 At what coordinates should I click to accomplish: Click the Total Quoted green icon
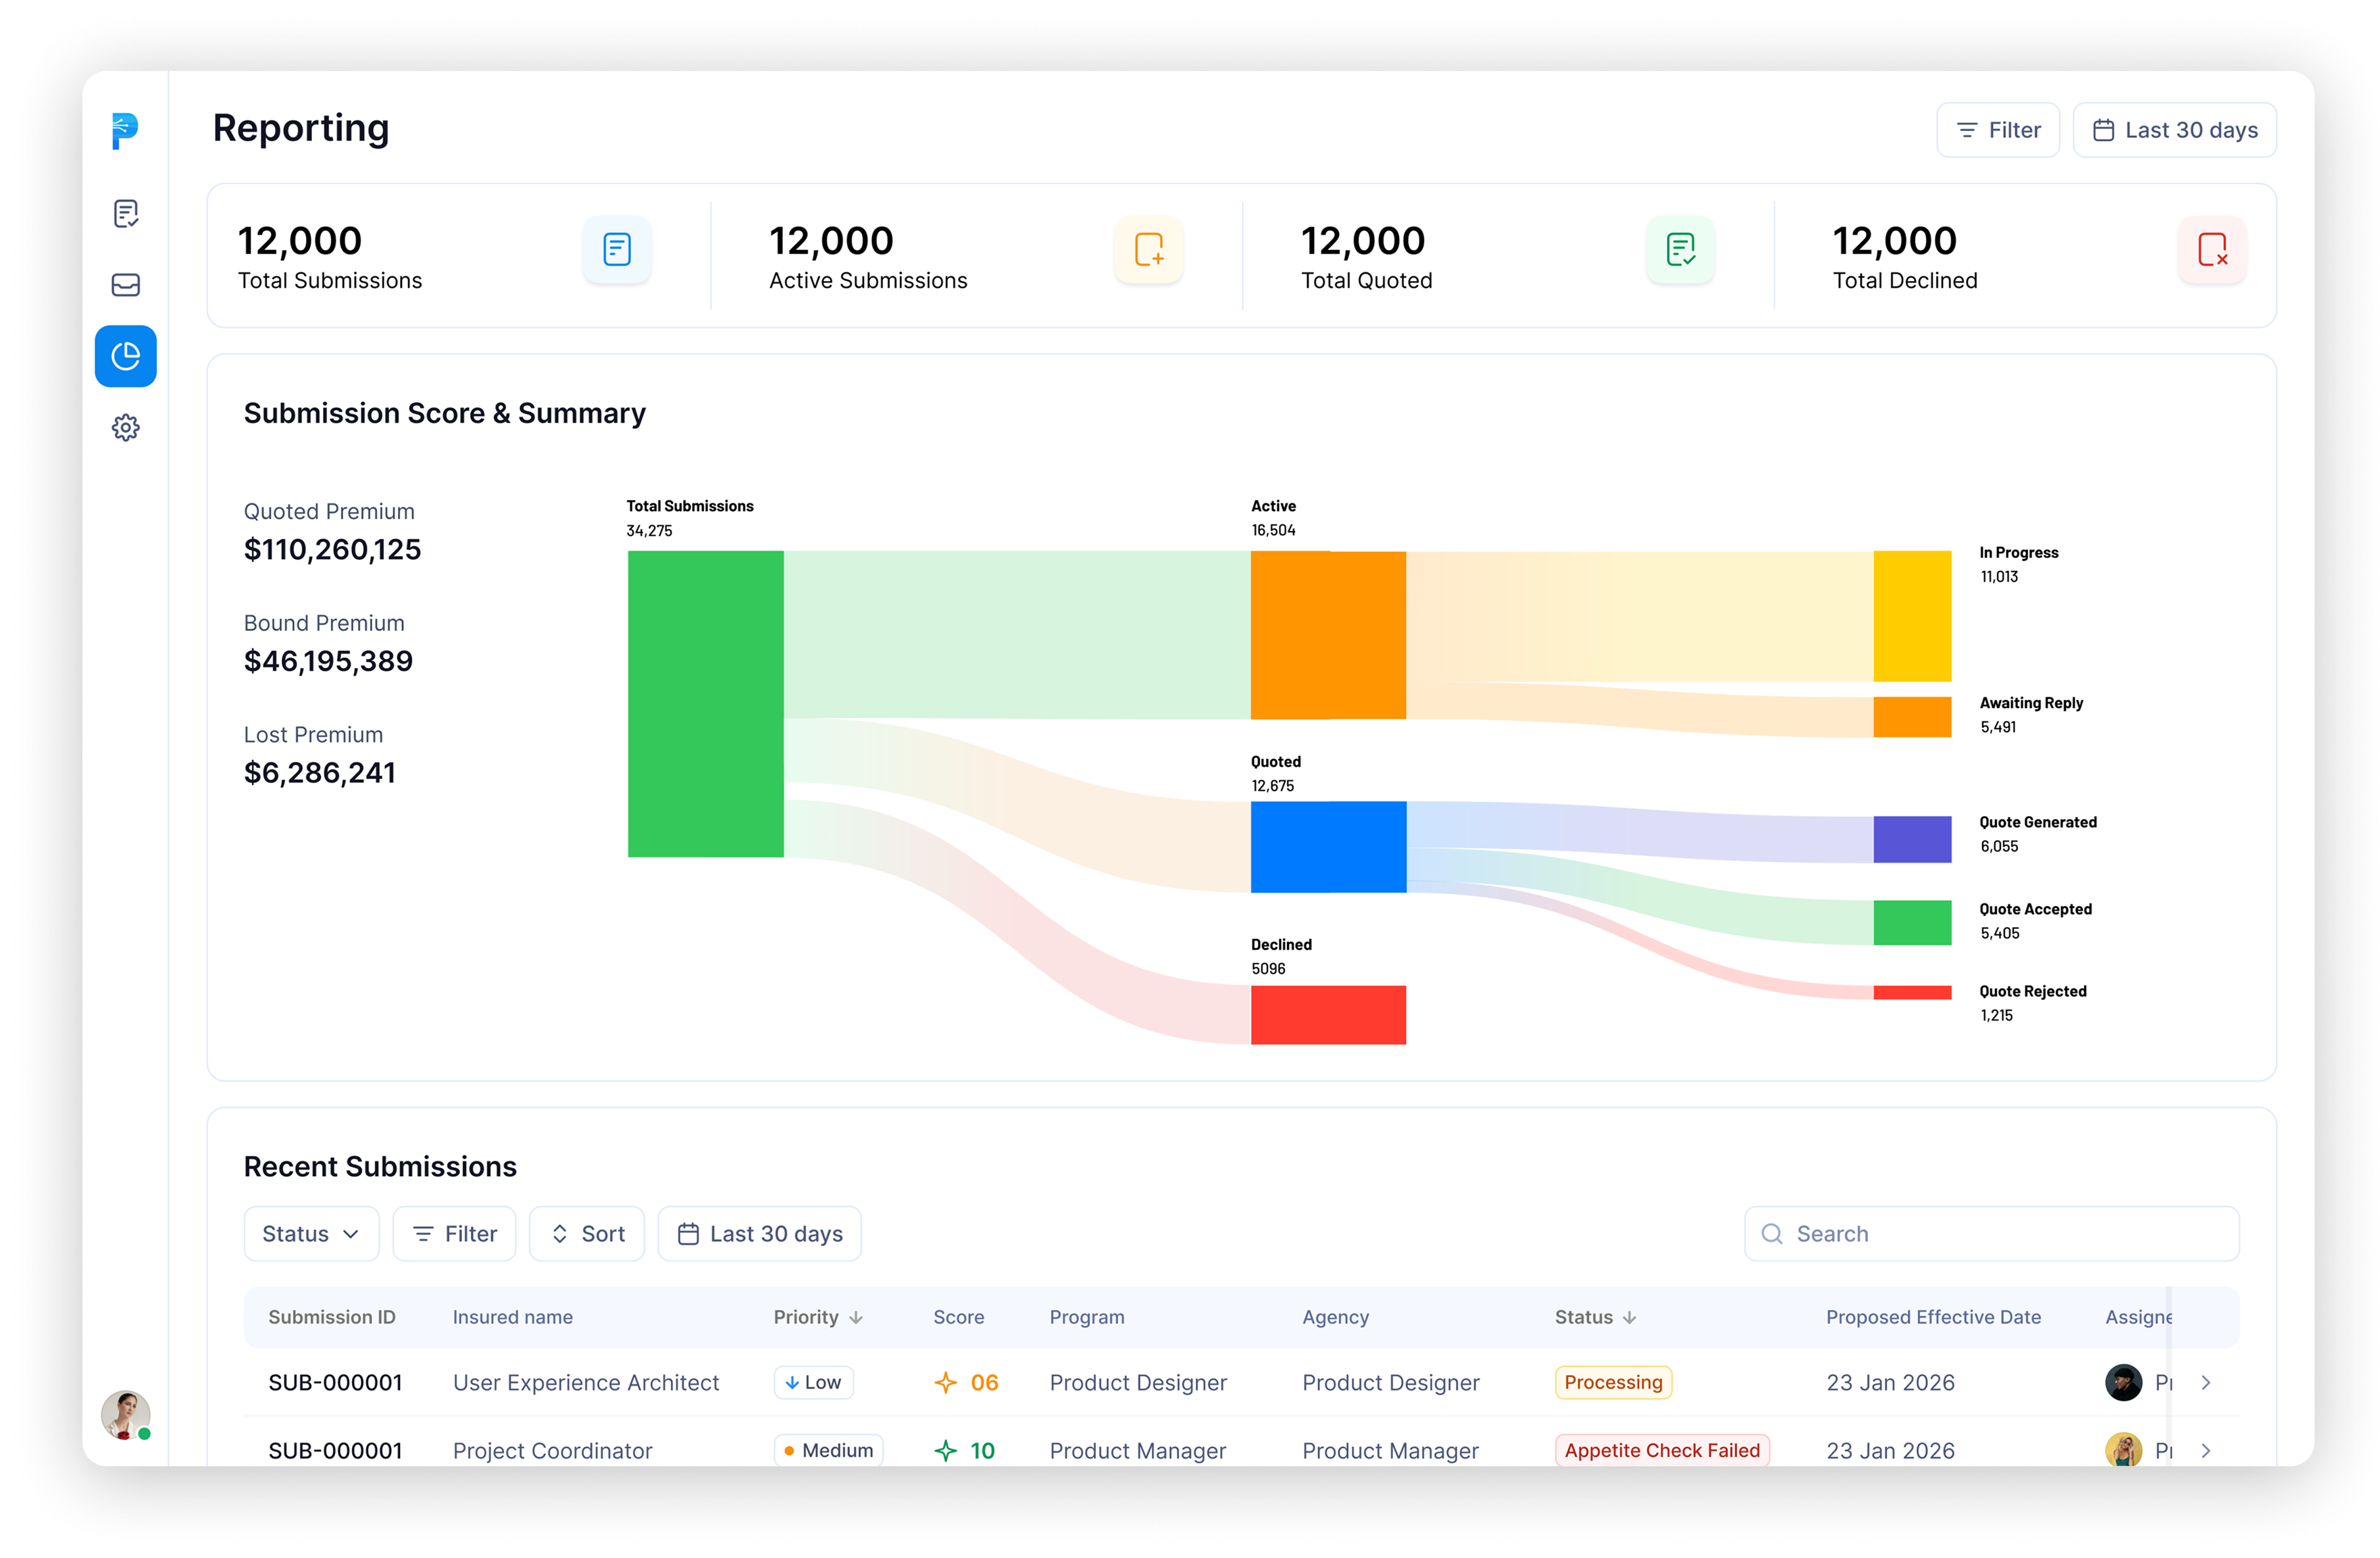[1680, 249]
